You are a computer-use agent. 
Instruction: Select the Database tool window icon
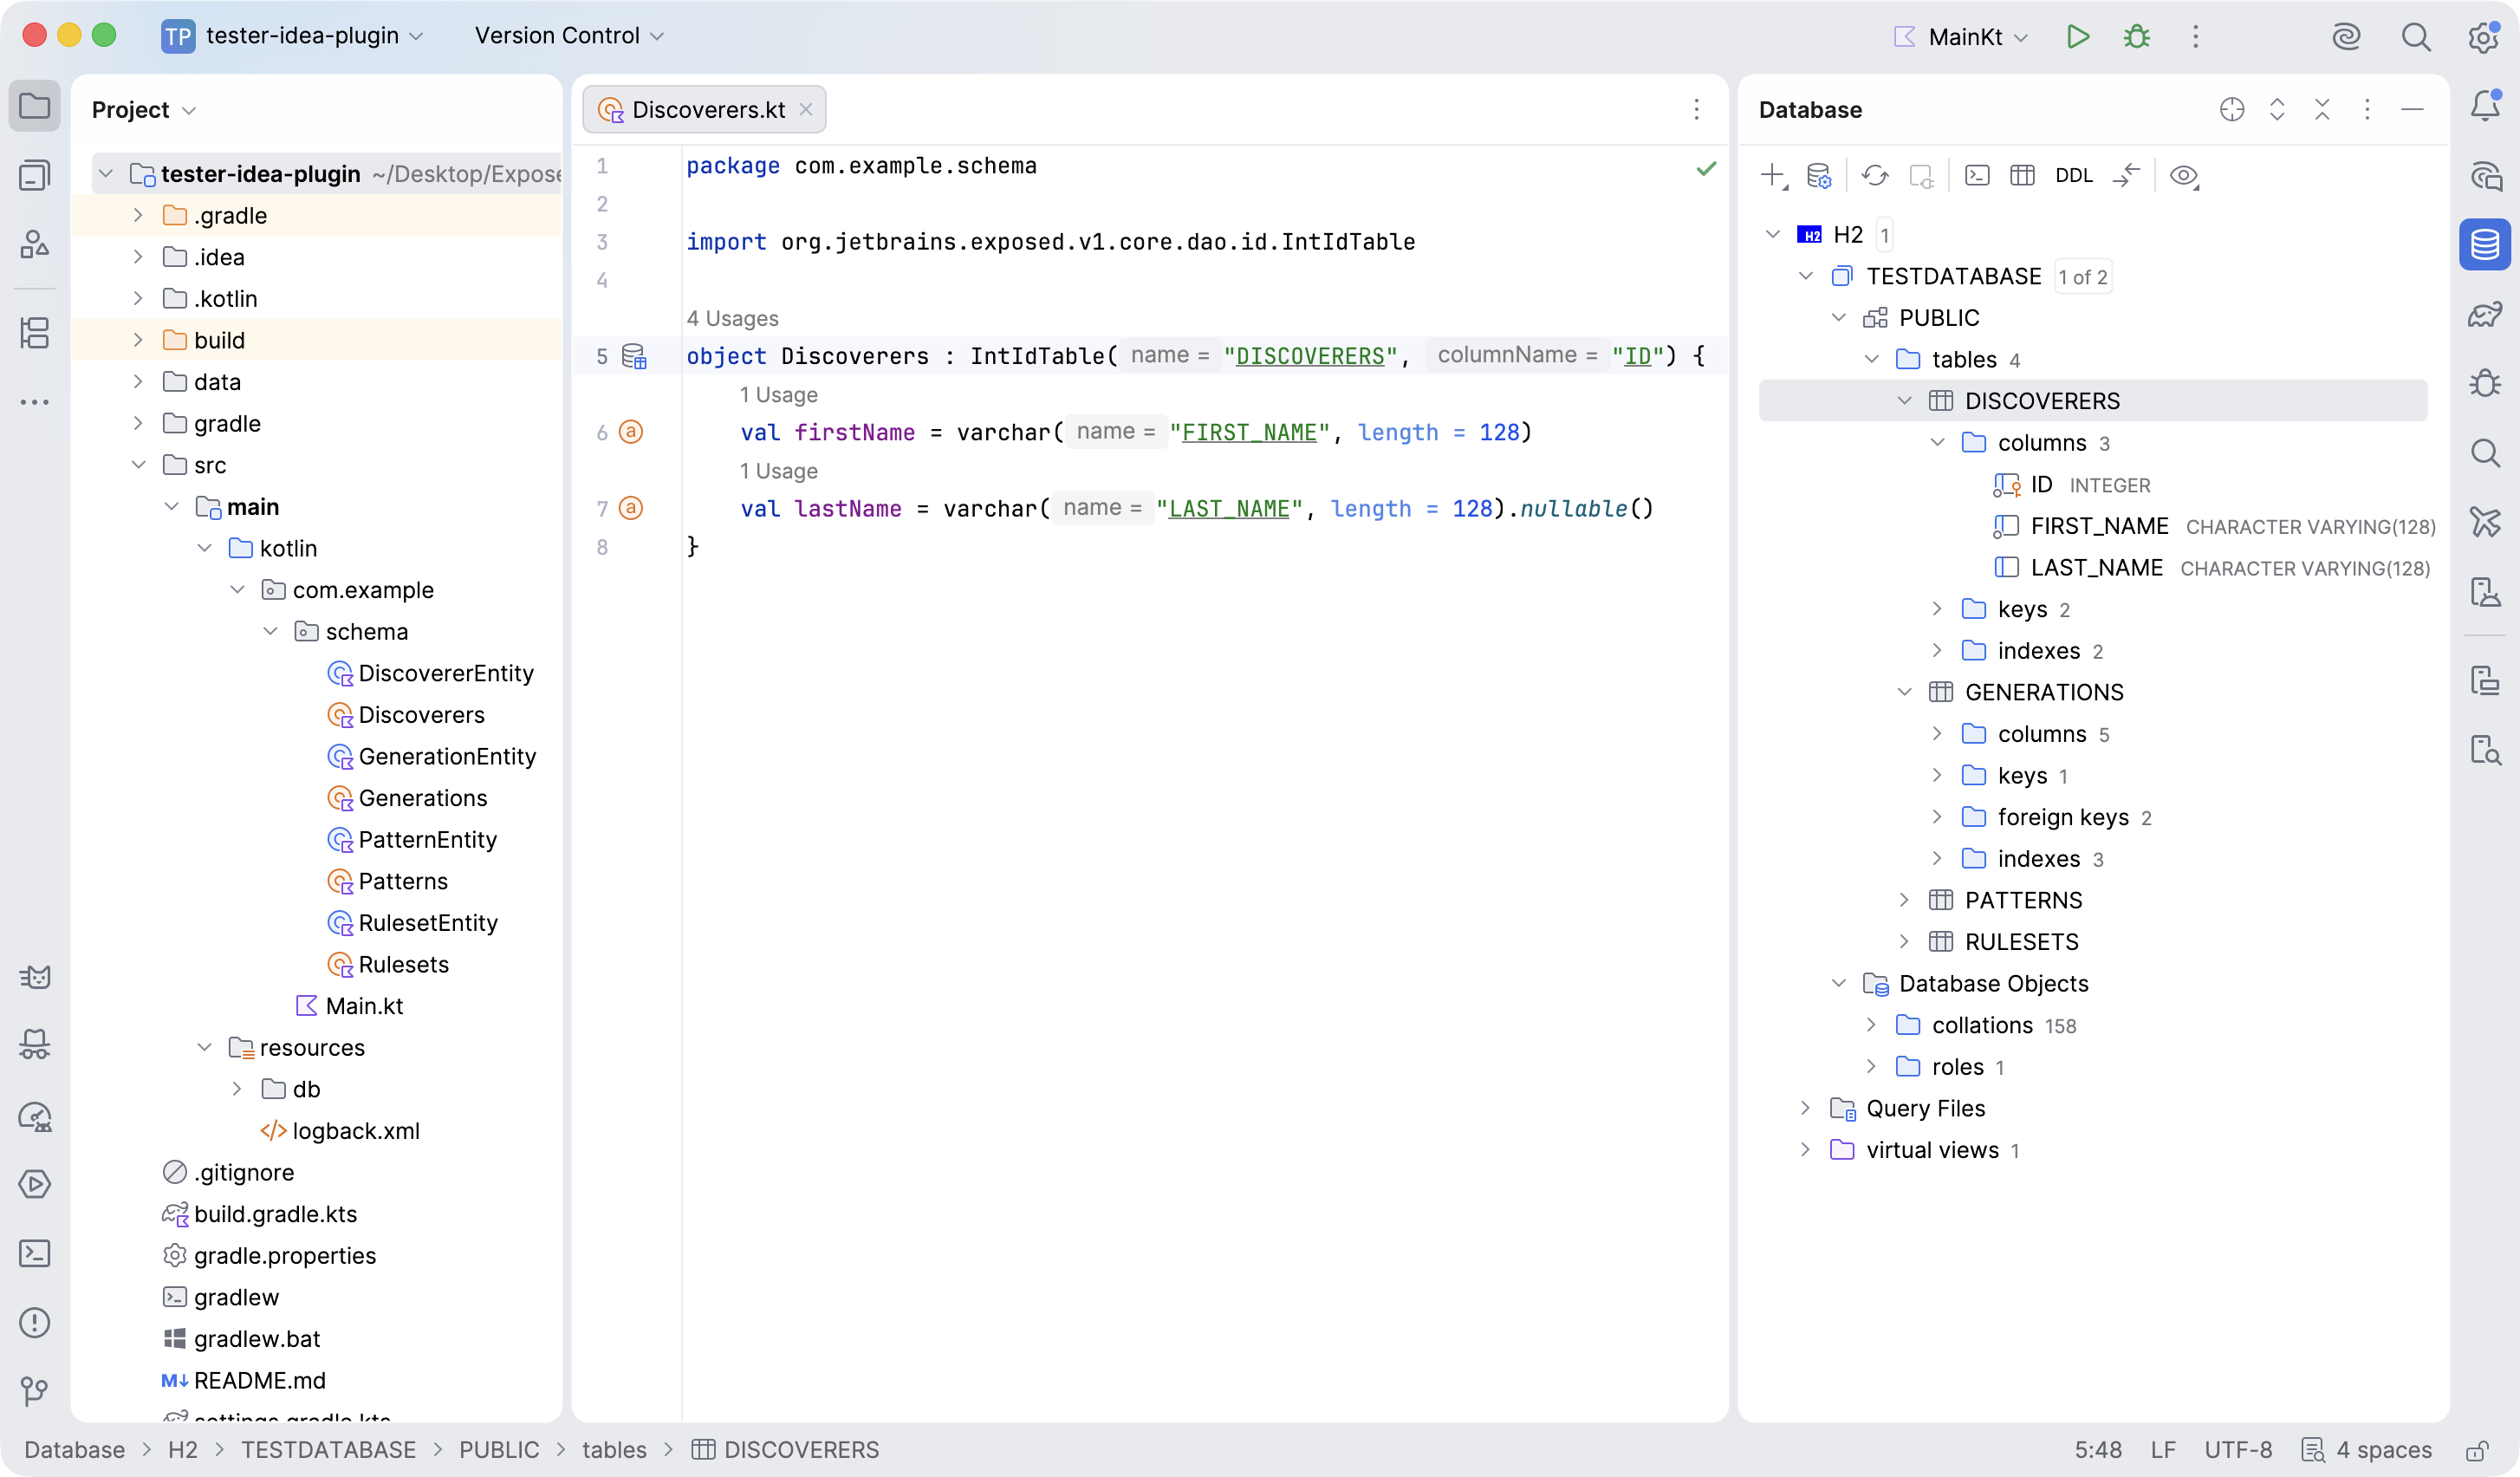click(2485, 245)
